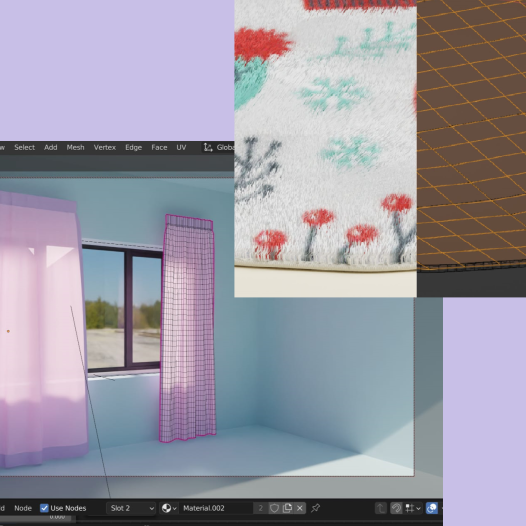Unlink Material.002 with the X icon
Screen dimensions: 526x526
[x=300, y=508]
